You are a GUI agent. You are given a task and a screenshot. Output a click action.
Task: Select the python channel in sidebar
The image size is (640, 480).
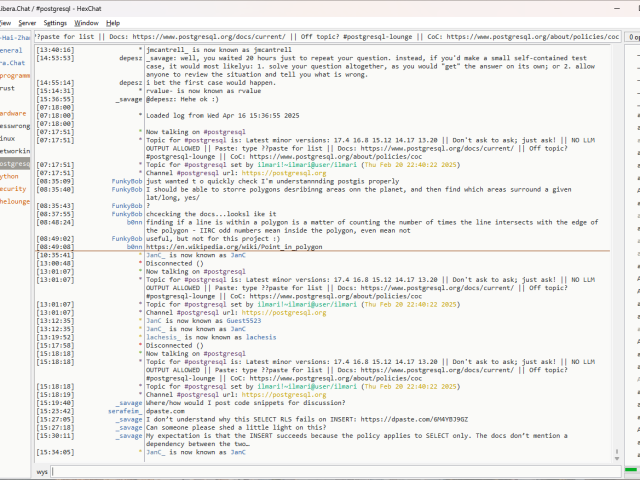pos(9,175)
